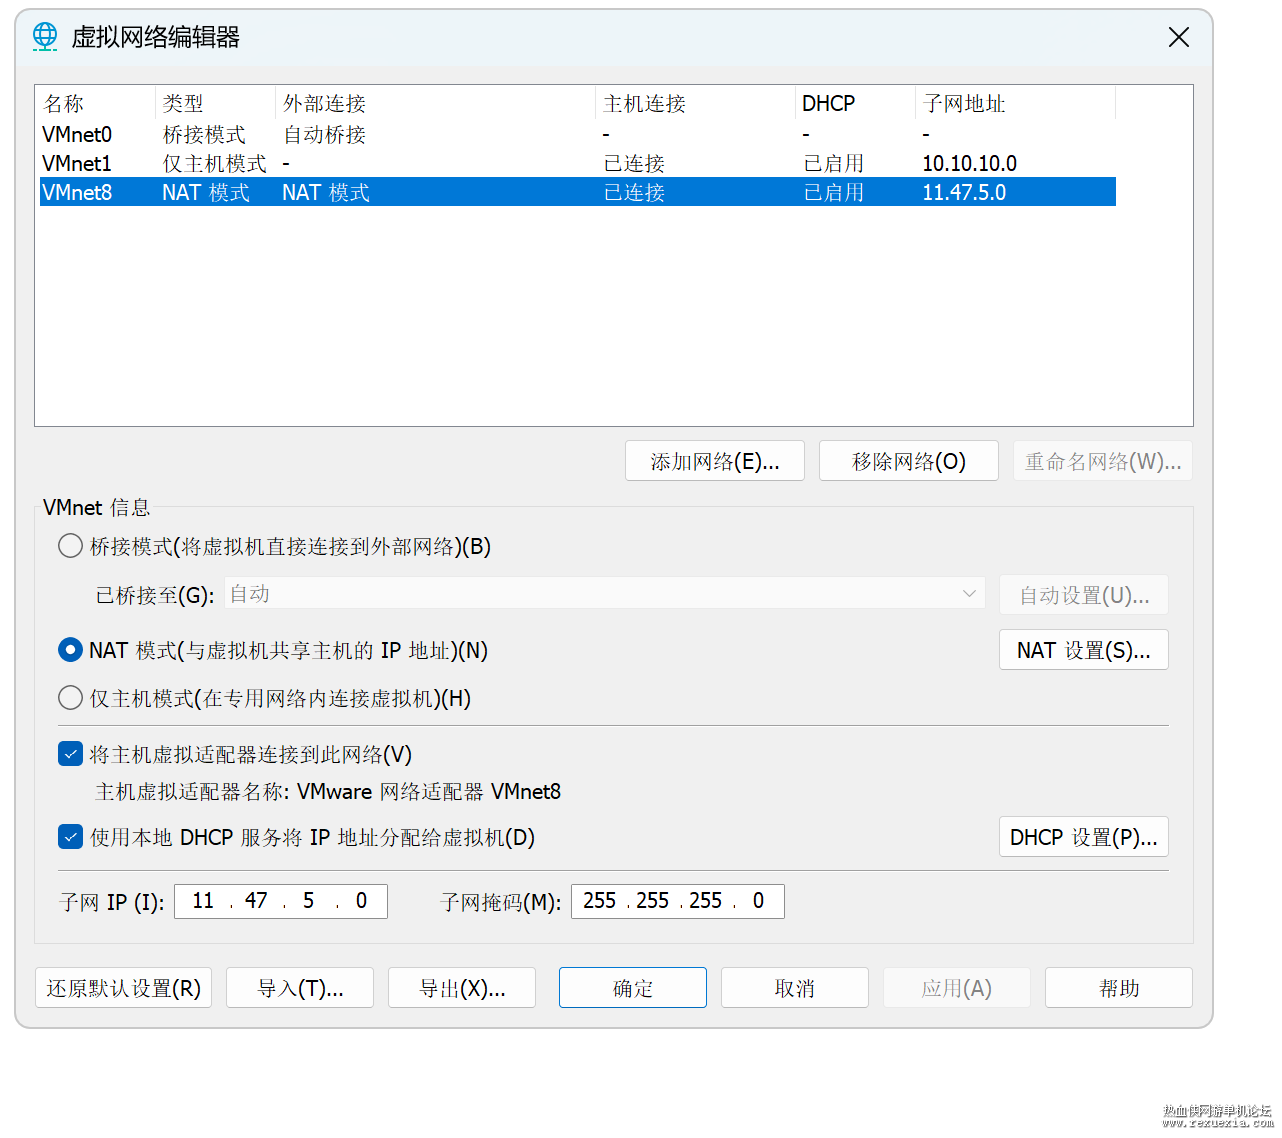The width and height of the screenshot is (1282, 1138).
Task: Click subnet mask first octet 255
Action: point(600,901)
